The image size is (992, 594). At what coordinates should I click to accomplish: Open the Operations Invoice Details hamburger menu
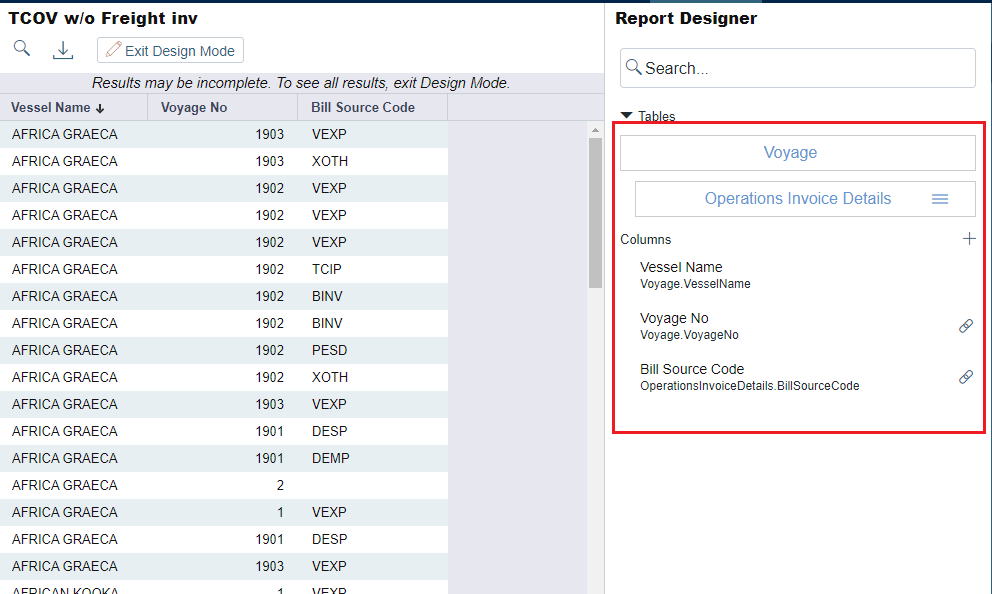(x=940, y=199)
